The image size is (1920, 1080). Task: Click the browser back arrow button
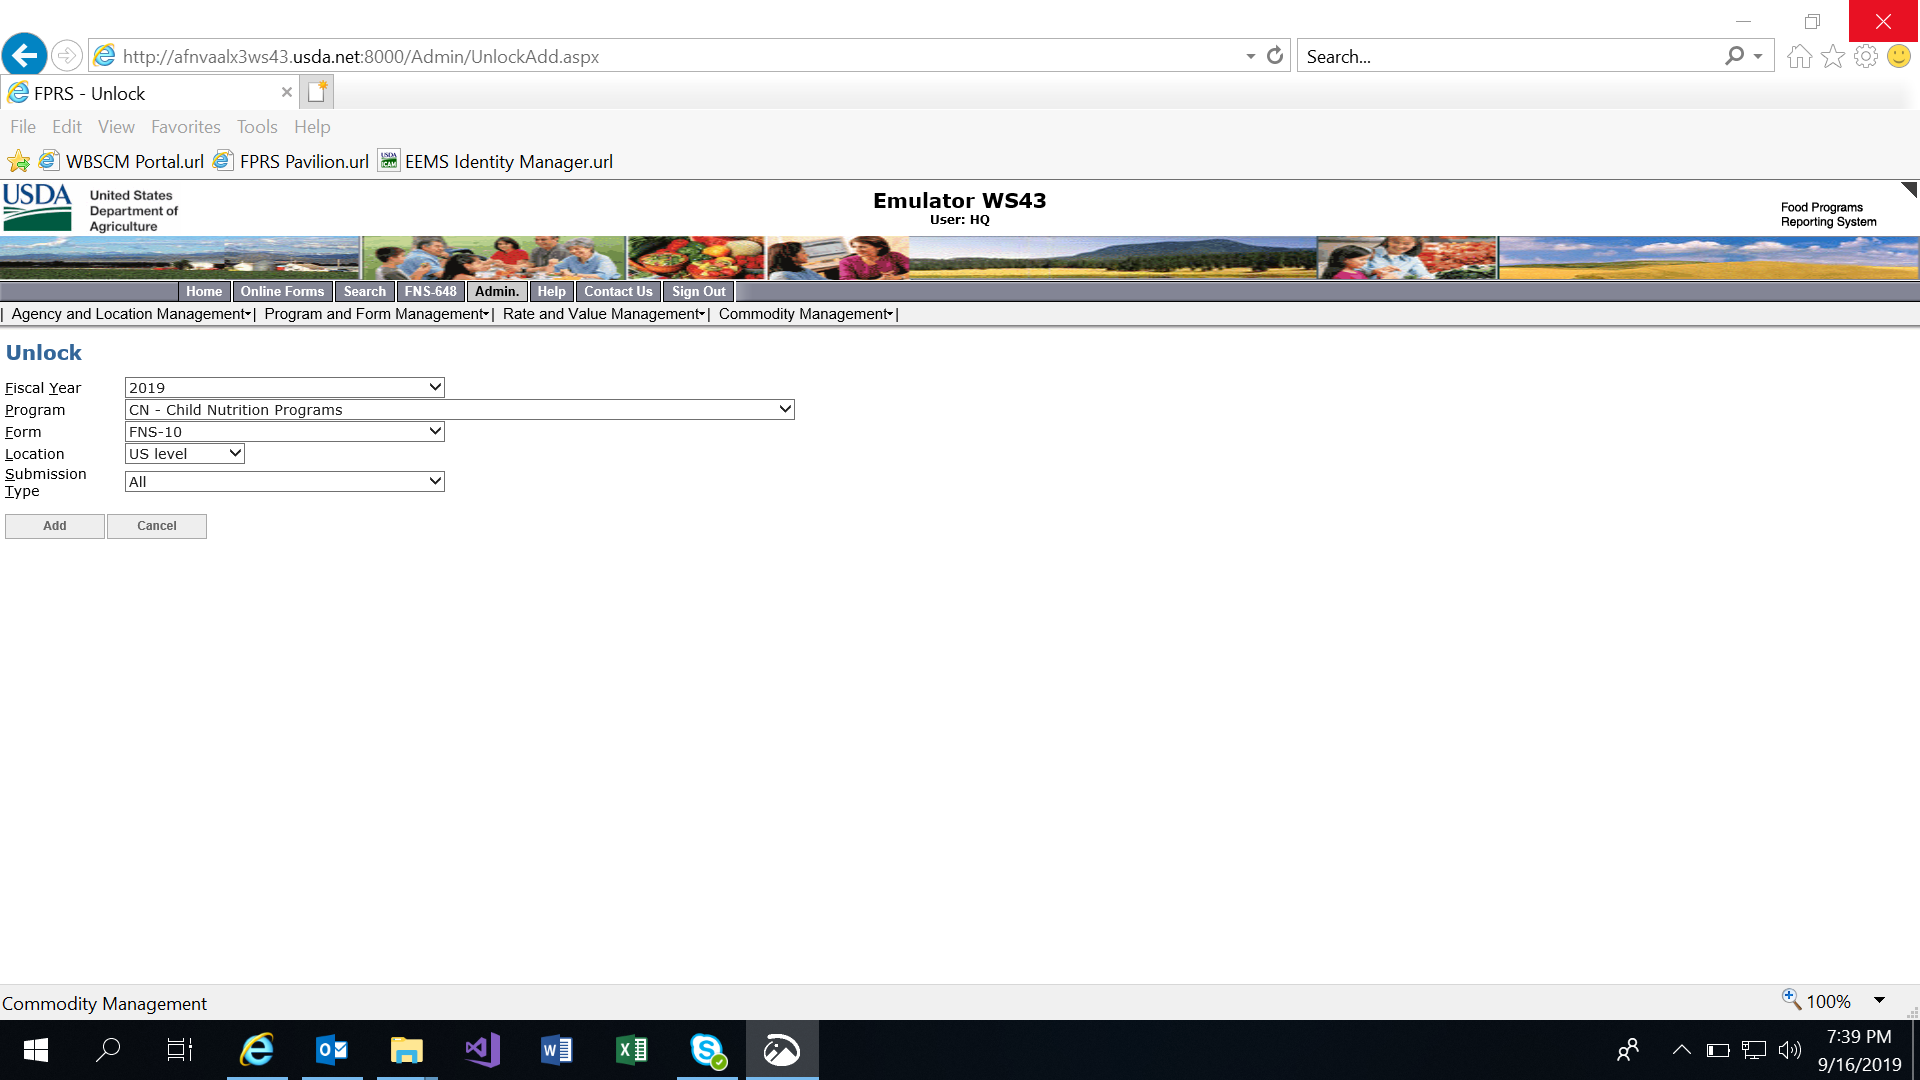[24, 56]
